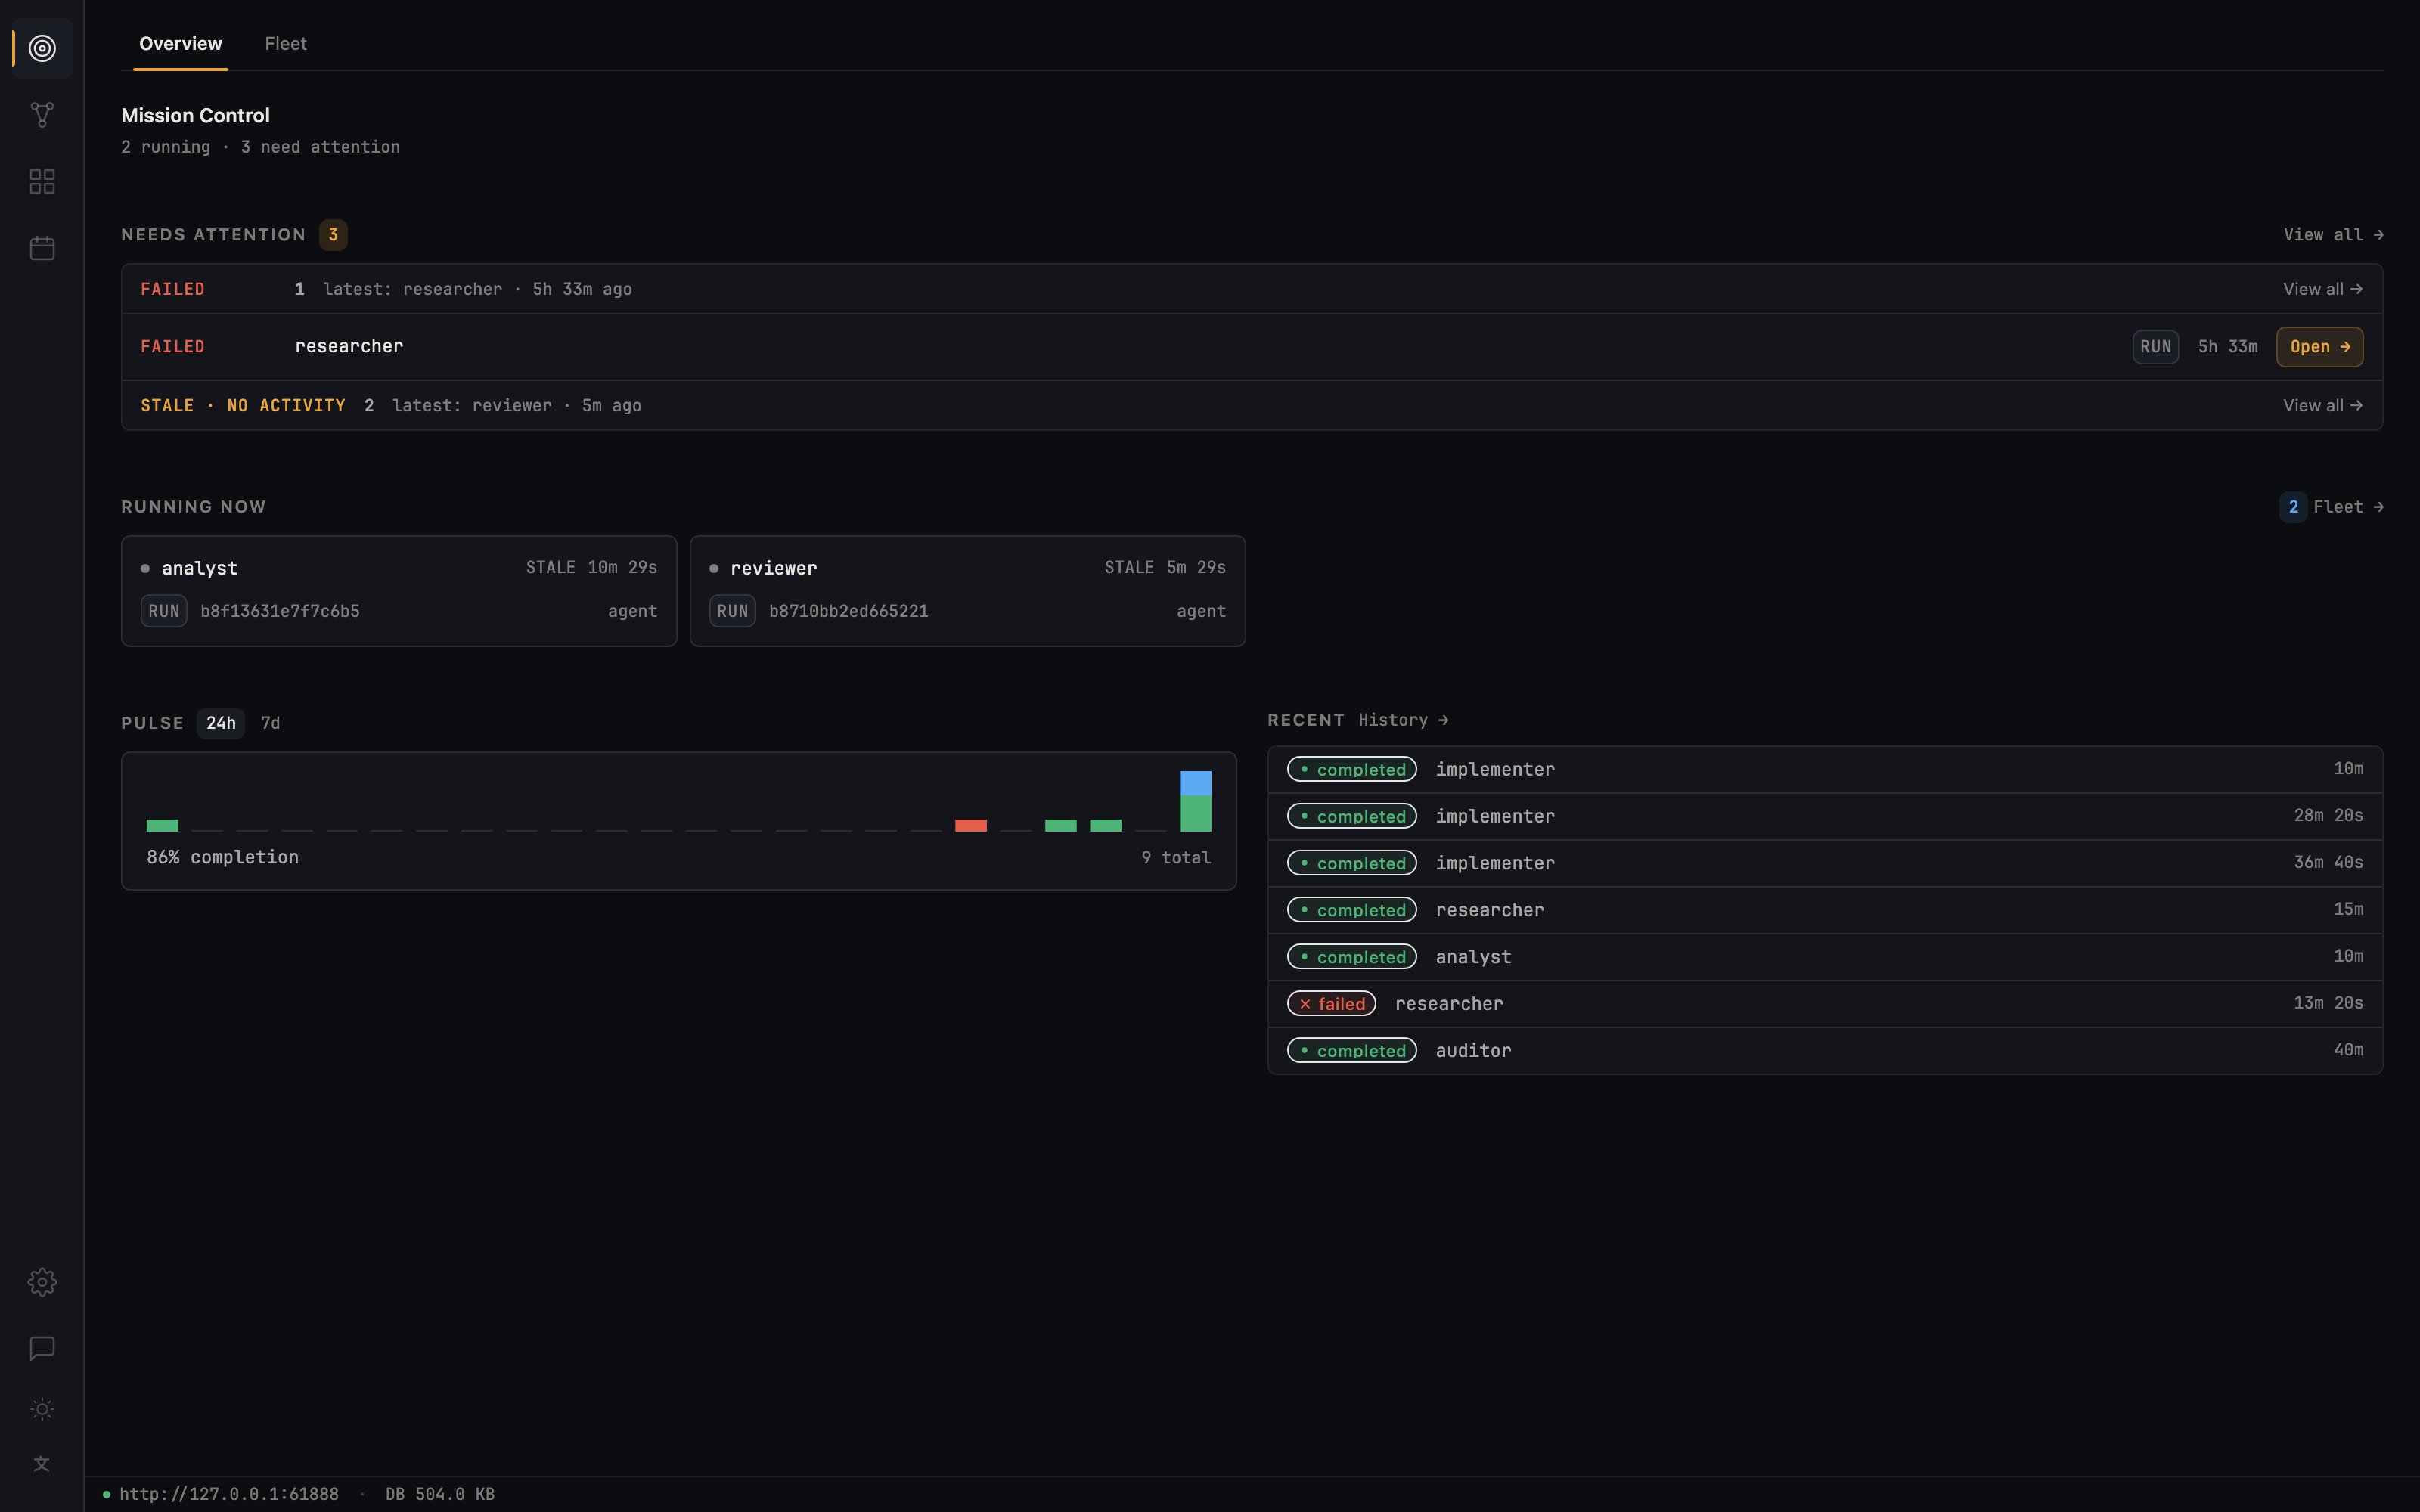Image resolution: width=2420 pixels, height=1512 pixels.
Task: Click the server URL in status bar
Action: (229, 1494)
